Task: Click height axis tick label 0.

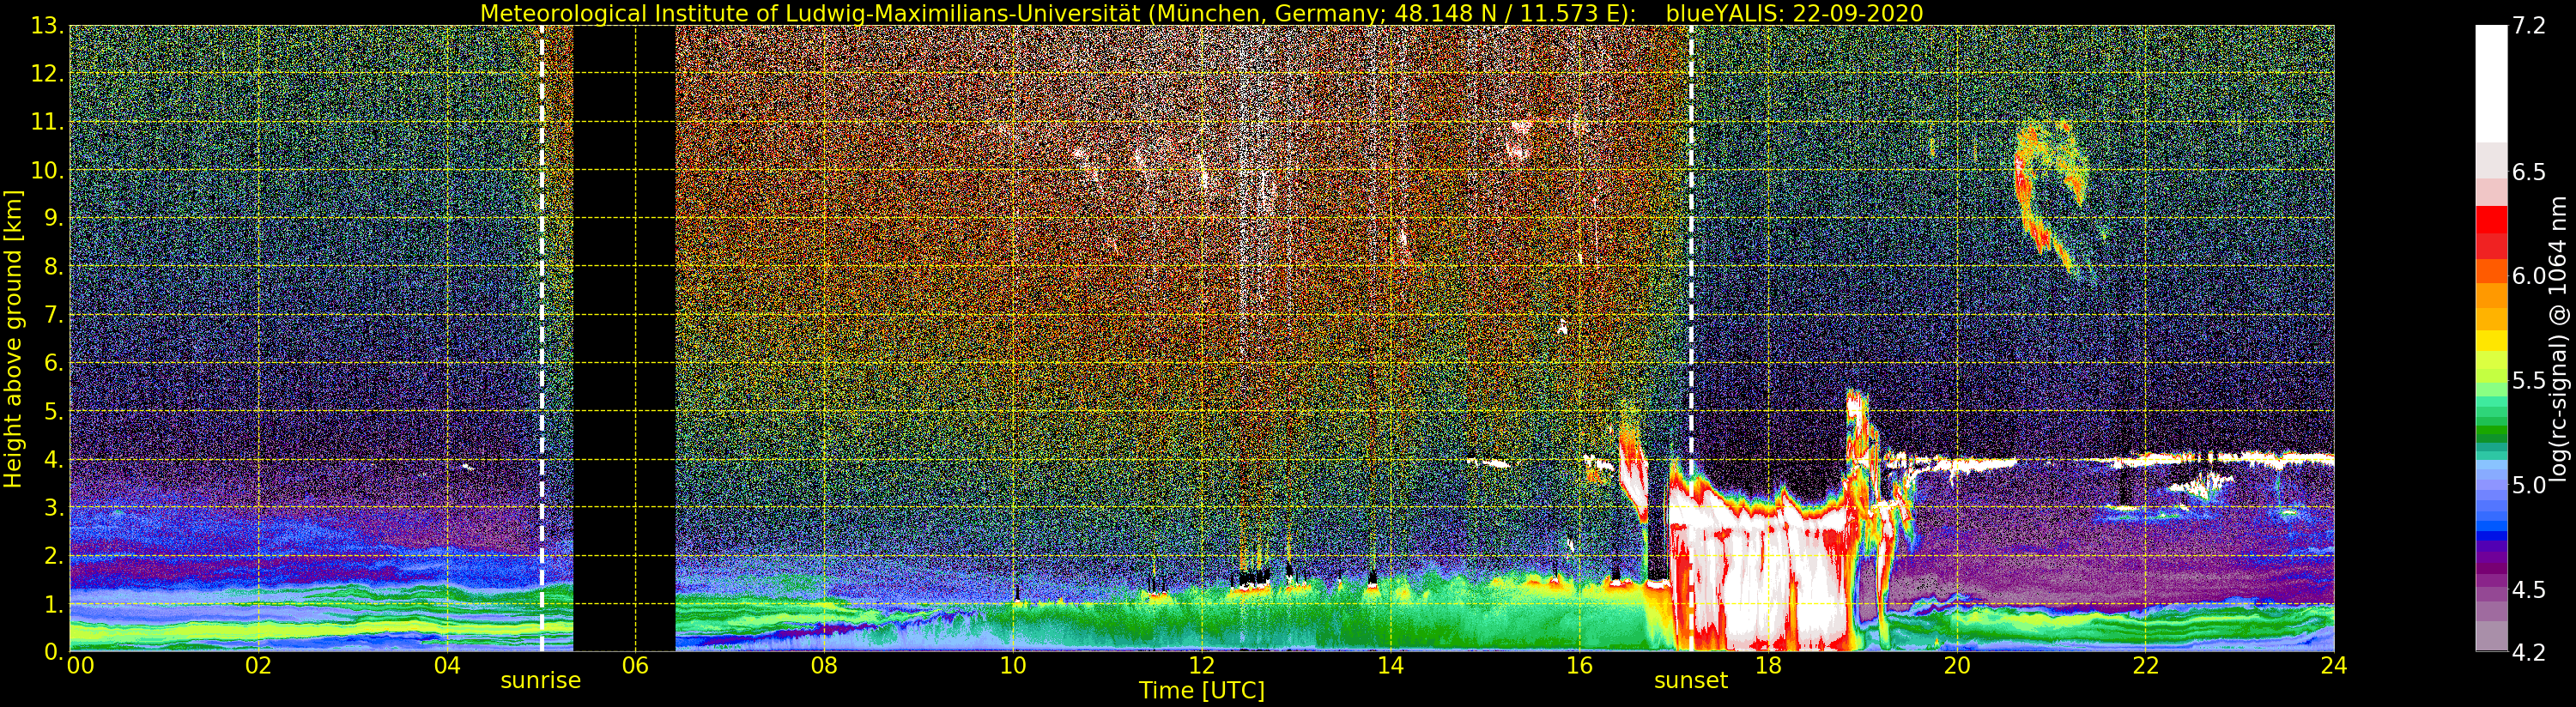Action: click(52, 651)
